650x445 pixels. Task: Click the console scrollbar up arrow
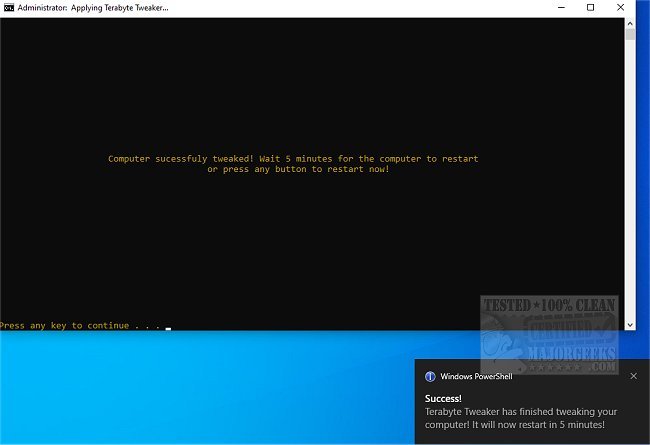630,24
